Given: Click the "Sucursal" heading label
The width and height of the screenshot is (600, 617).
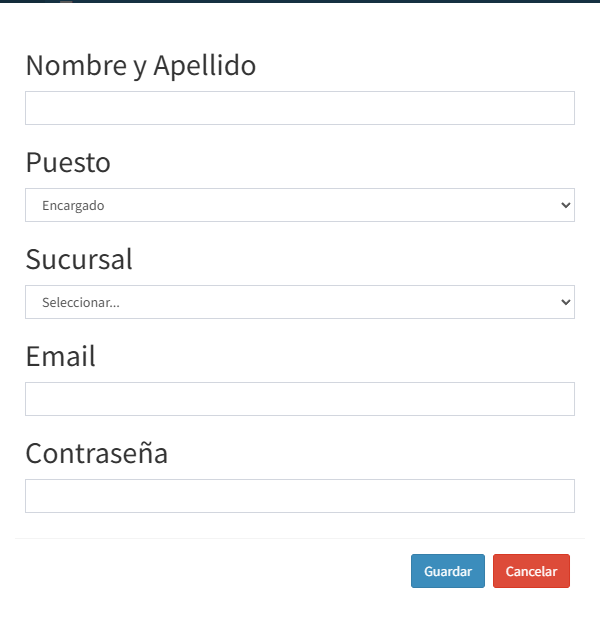Looking at the screenshot, I should coord(79,259).
